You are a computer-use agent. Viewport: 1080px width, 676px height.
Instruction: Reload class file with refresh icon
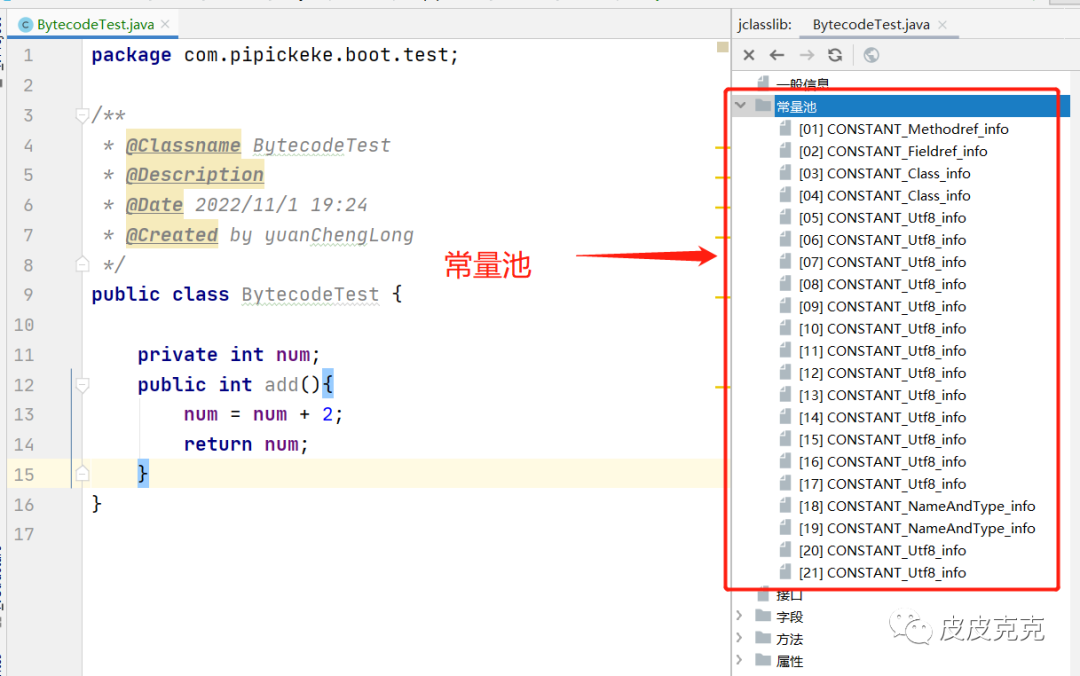click(835, 55)
